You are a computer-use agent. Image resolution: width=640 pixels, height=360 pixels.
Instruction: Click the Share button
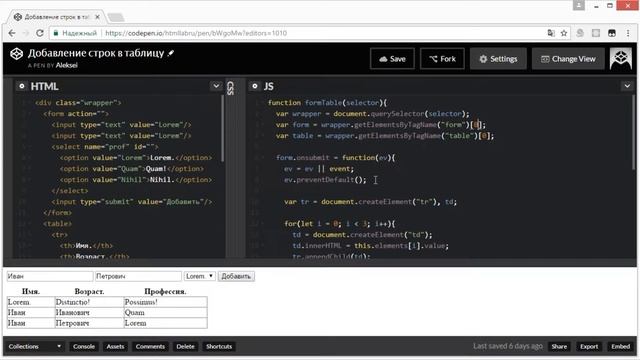(x=559, y=347)
